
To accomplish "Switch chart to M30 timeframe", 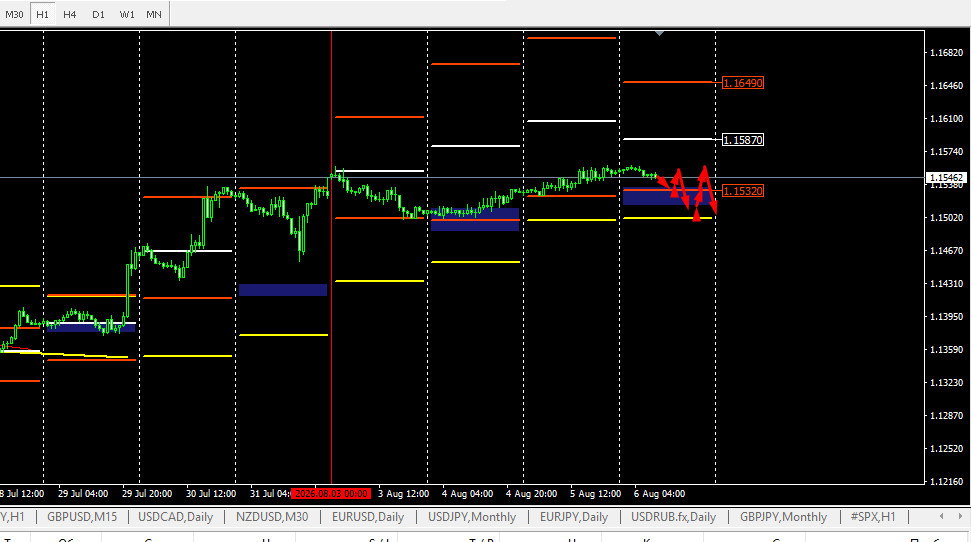I will click(x=14, y=14).
